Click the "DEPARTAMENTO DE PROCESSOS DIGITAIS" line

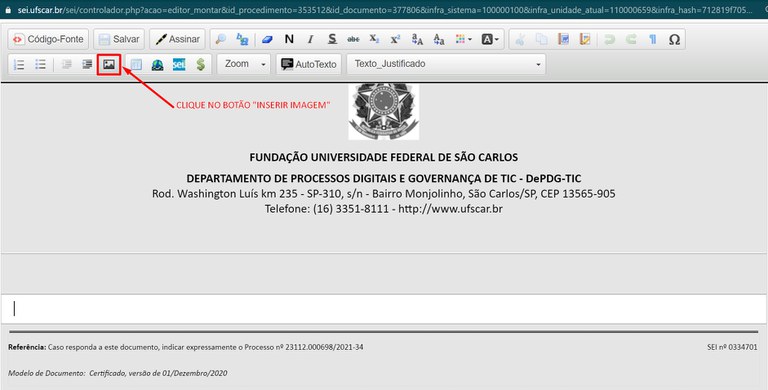click(384, 178)
